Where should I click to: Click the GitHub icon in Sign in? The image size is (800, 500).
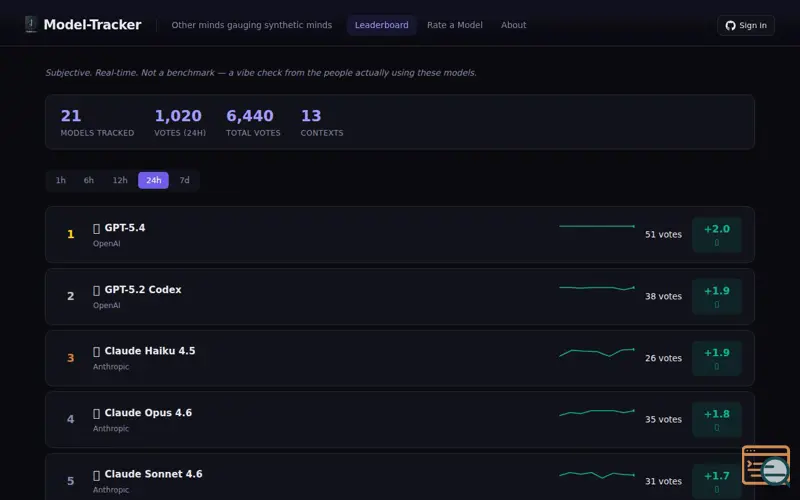tap(731, 26)
